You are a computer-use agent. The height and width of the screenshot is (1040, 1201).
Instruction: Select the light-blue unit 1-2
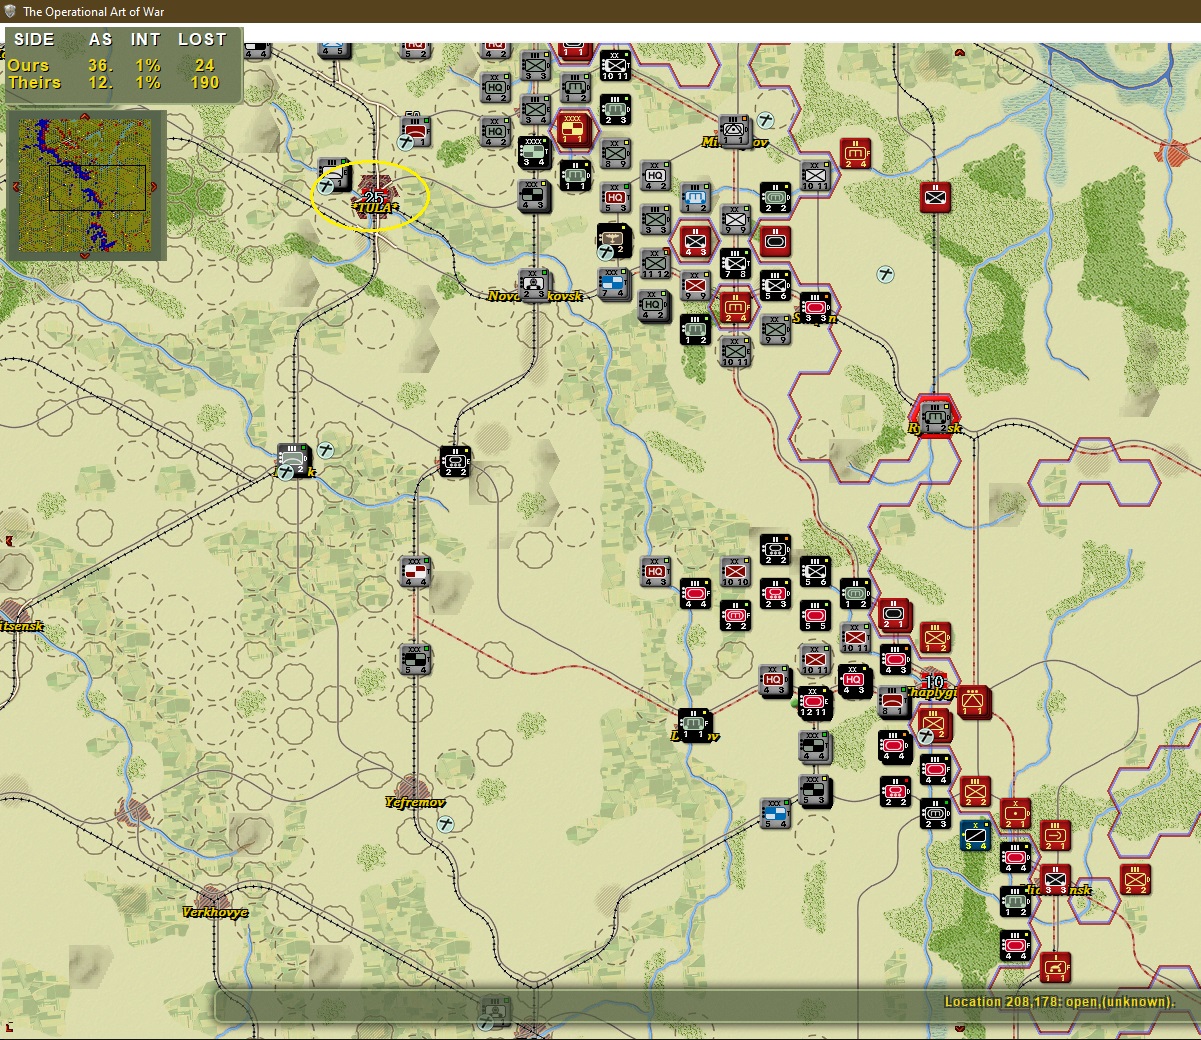tap(695, 198)
